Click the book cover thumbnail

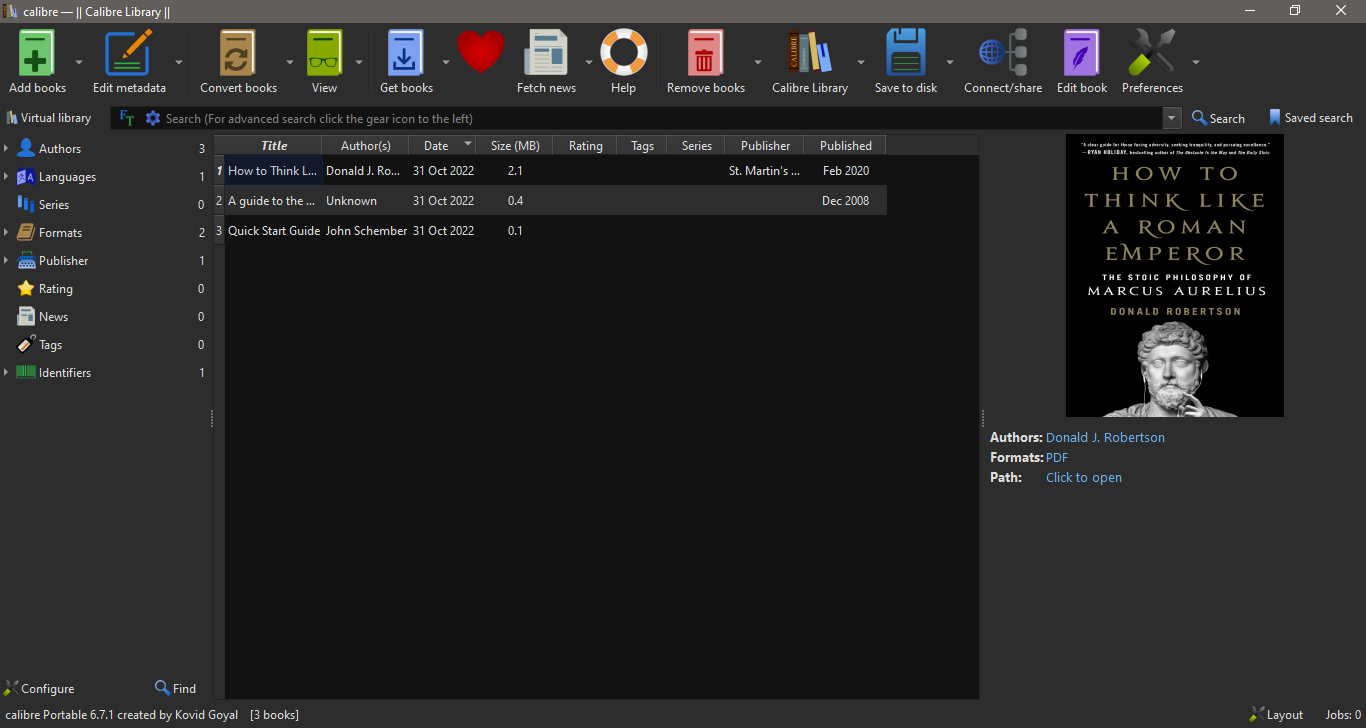1174,275
